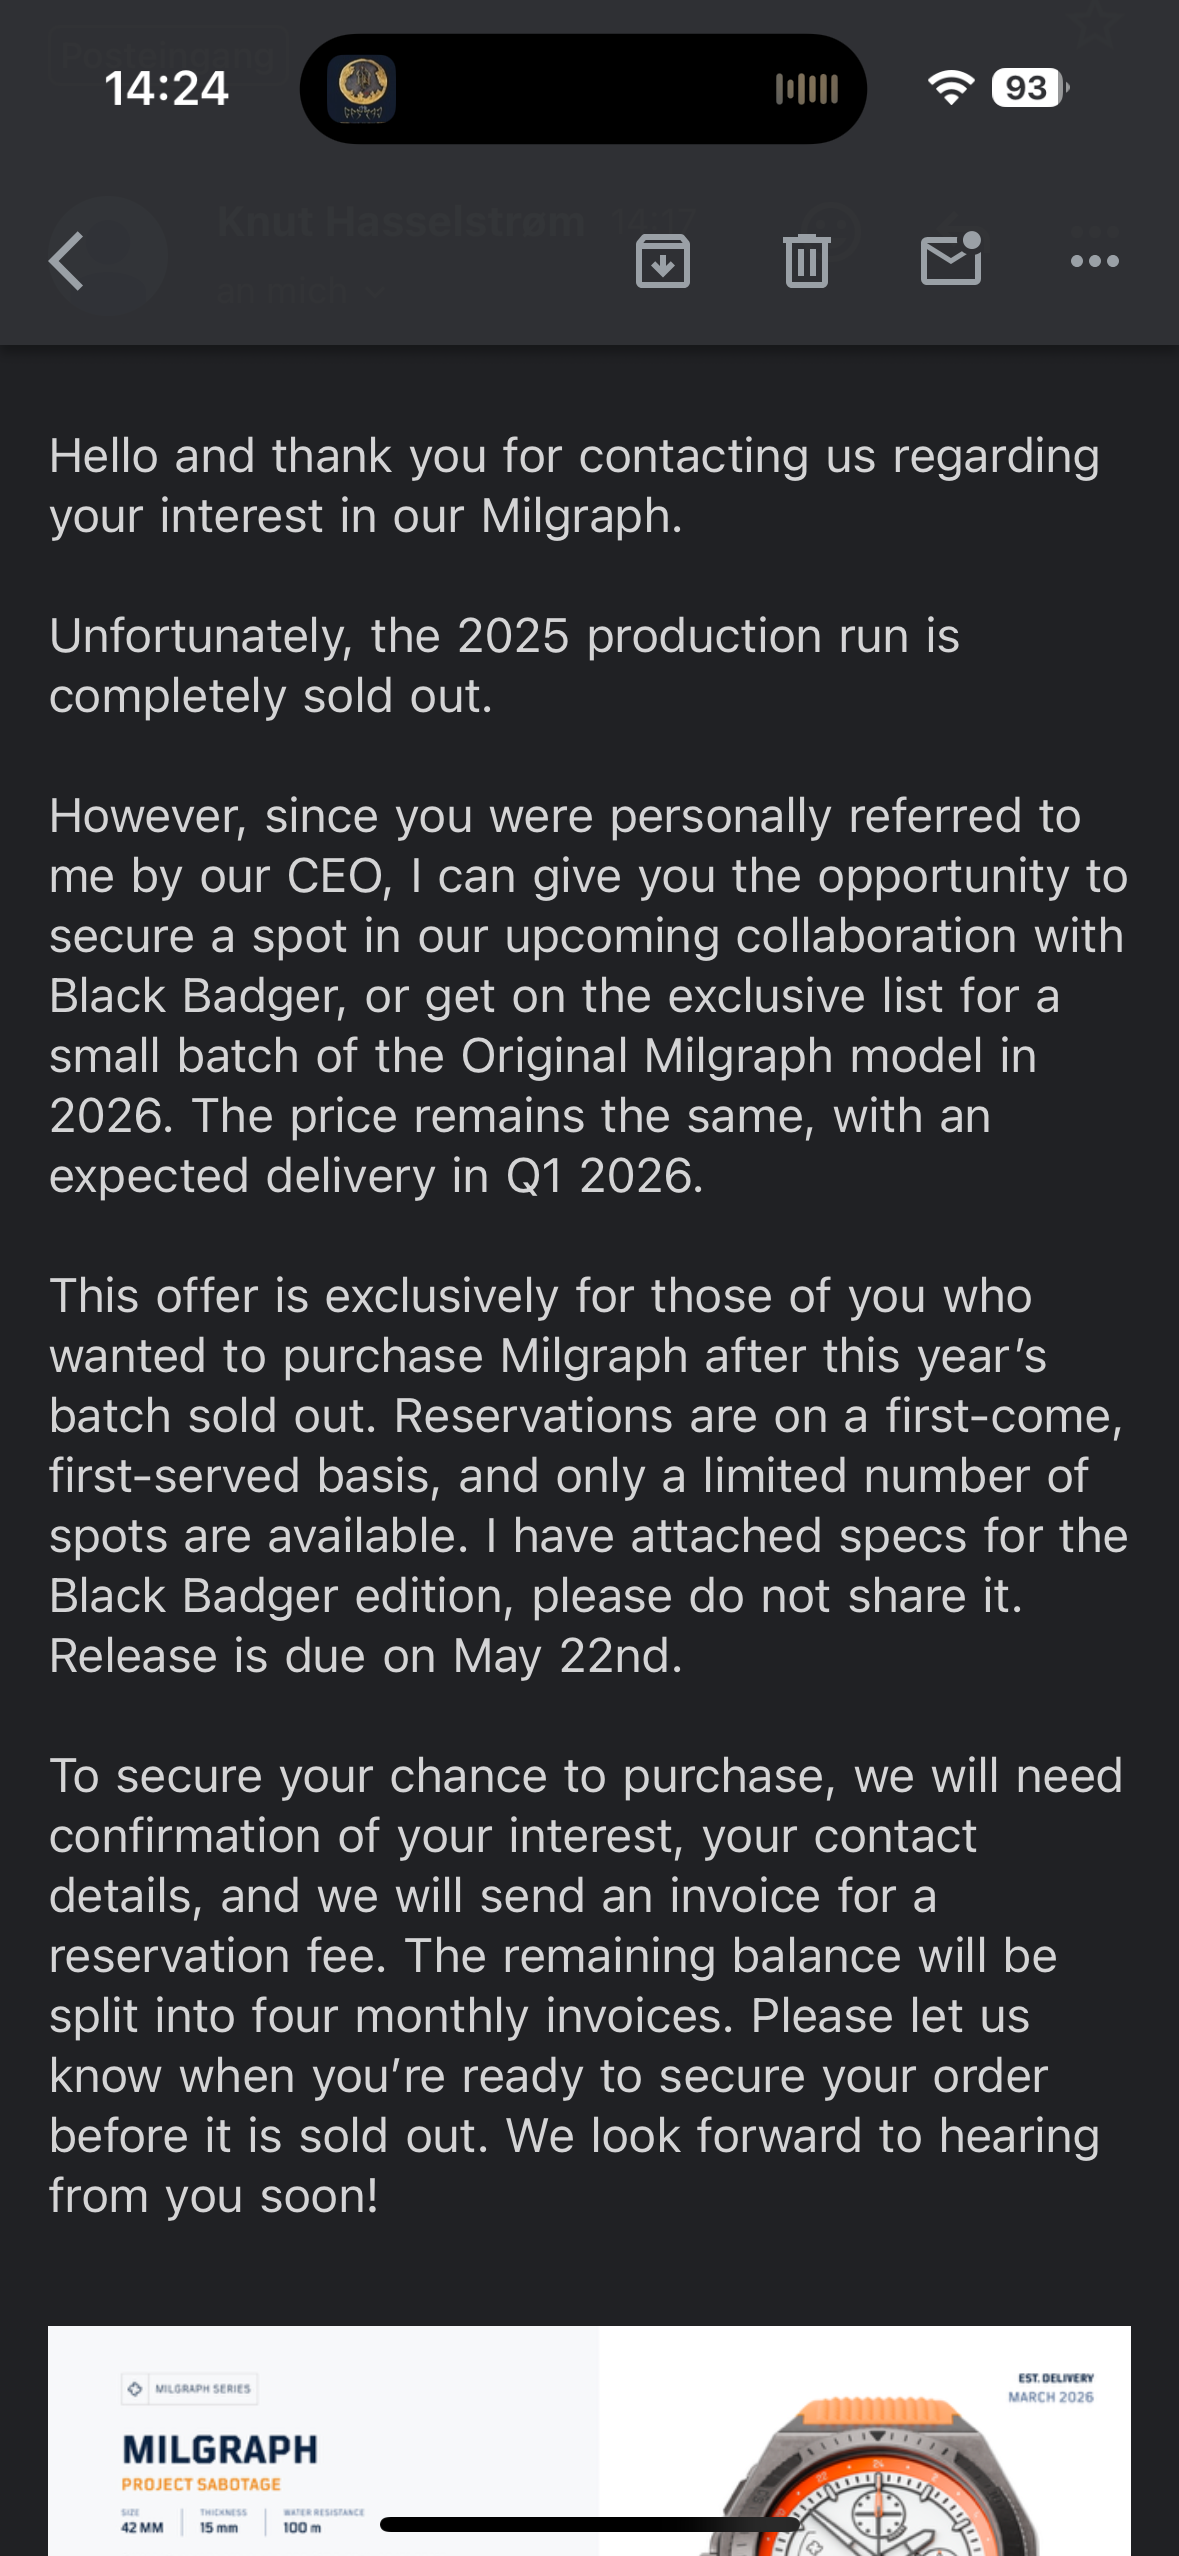The height and width of the screenshot is (2556, 1179).
Task: Delete the email using the trash icon
Action: point(806,262)
